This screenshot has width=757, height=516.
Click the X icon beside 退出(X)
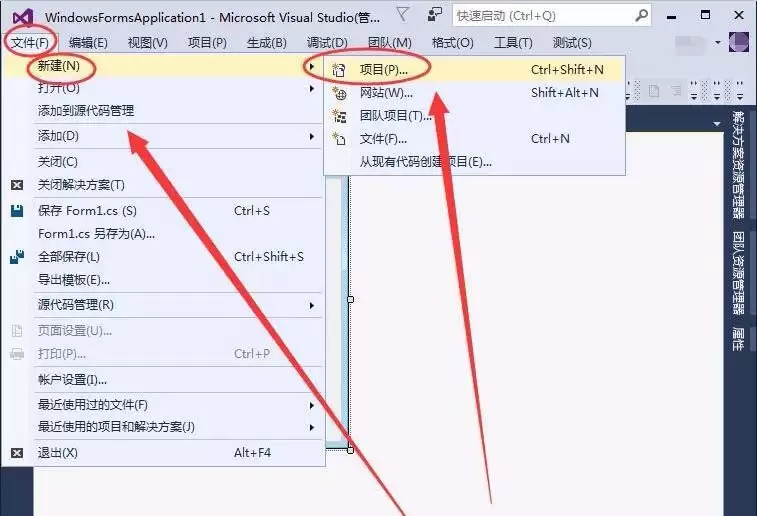[x=17, y=453]
